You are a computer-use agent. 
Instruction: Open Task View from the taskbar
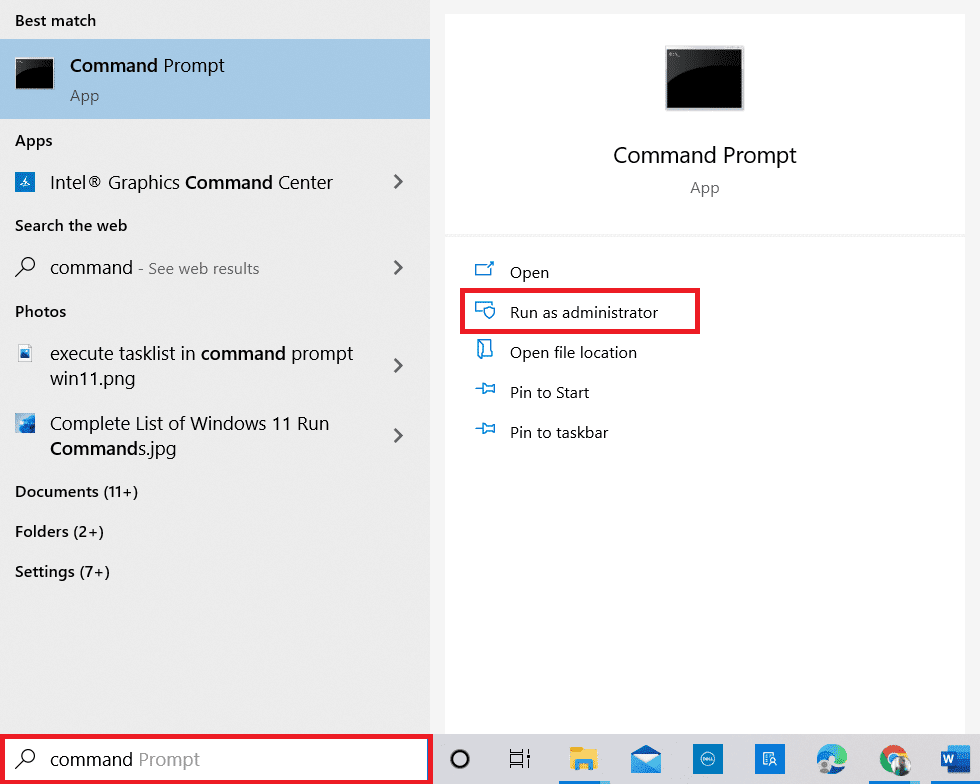[519, 759]
